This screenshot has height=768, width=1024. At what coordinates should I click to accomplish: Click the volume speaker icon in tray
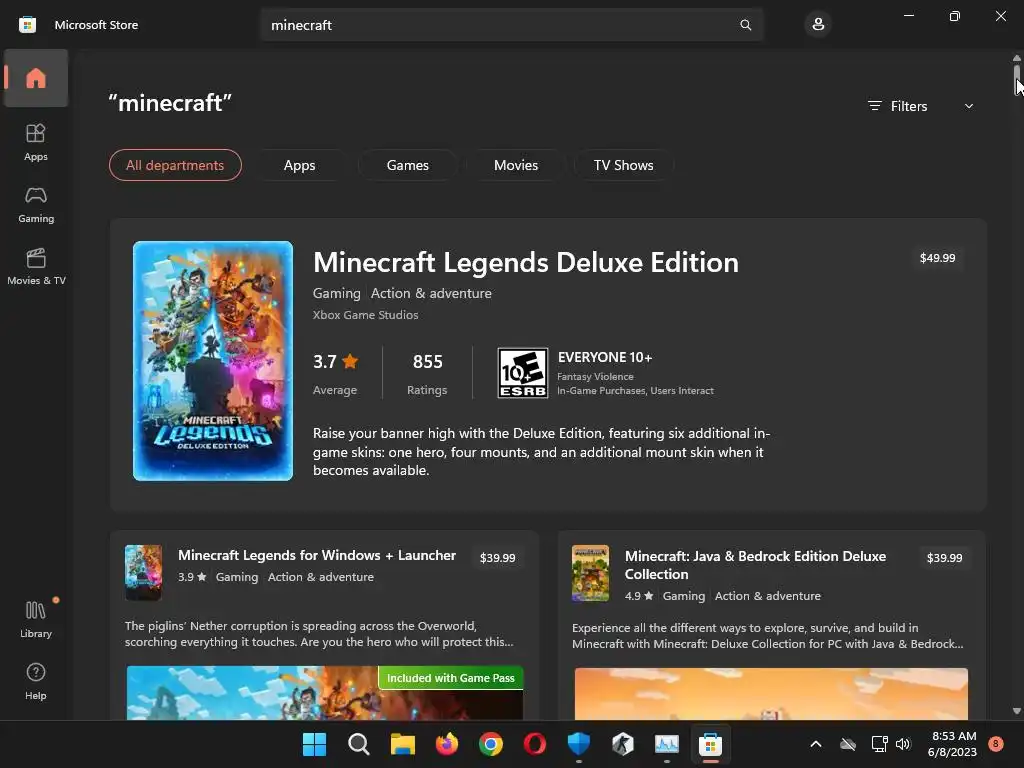click(x=903, y=744)
